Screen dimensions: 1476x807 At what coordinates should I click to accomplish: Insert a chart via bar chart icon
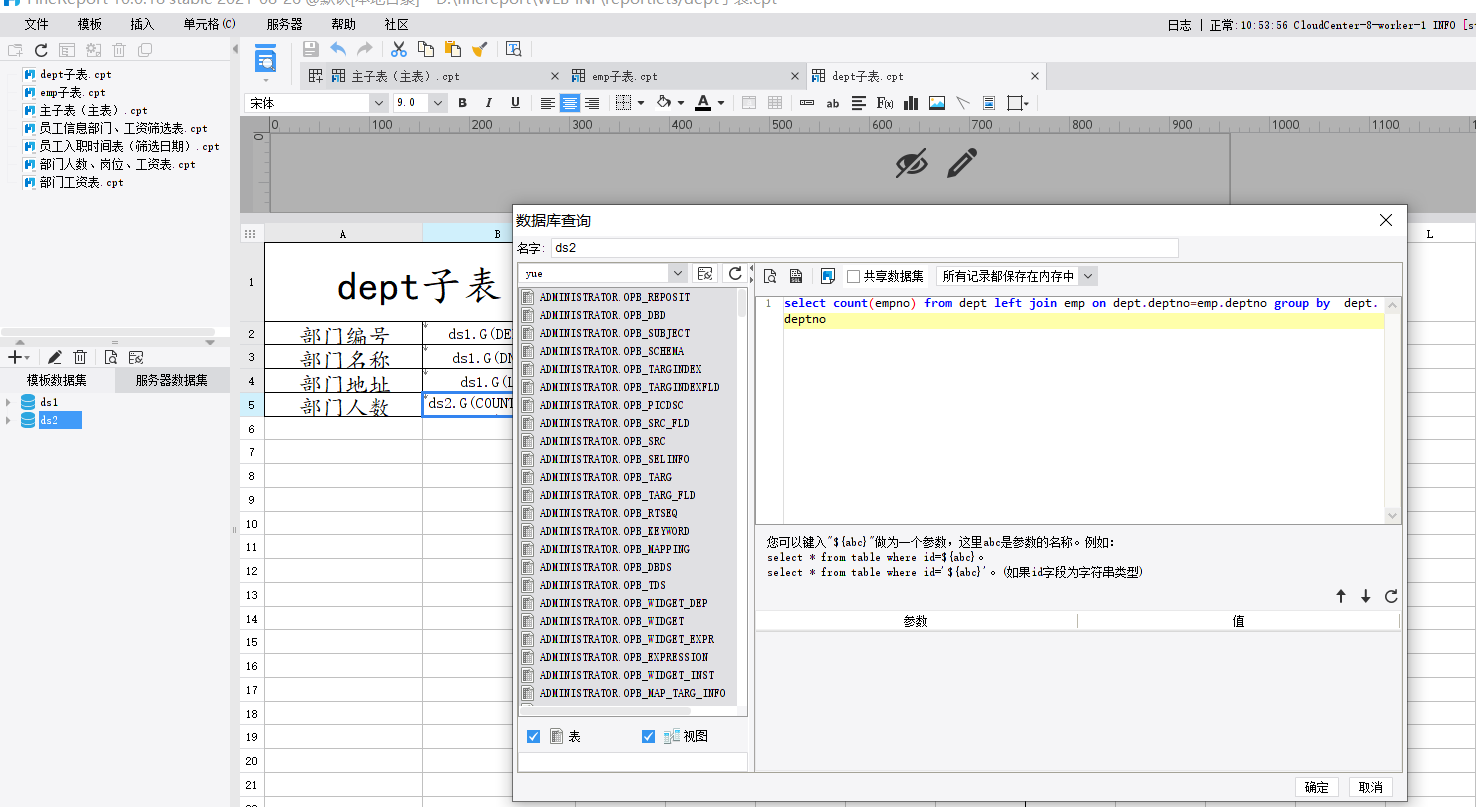pos(911,103)
